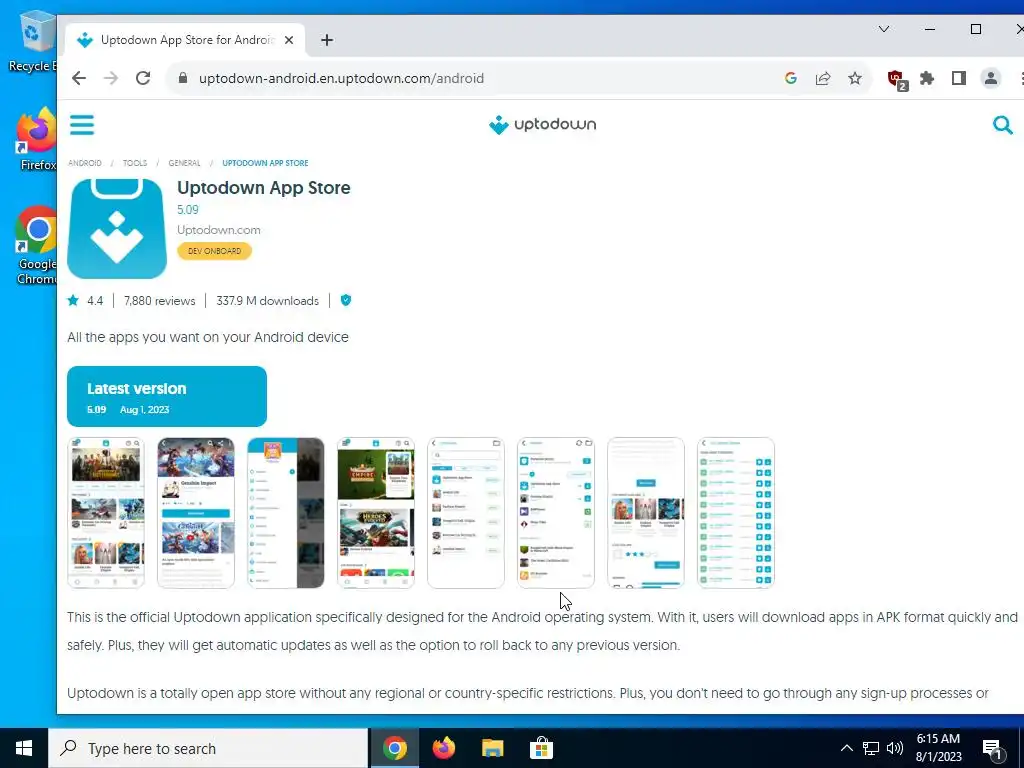Click the share page icon
This screenshot has width=1024, height=768.
point(823,78)
